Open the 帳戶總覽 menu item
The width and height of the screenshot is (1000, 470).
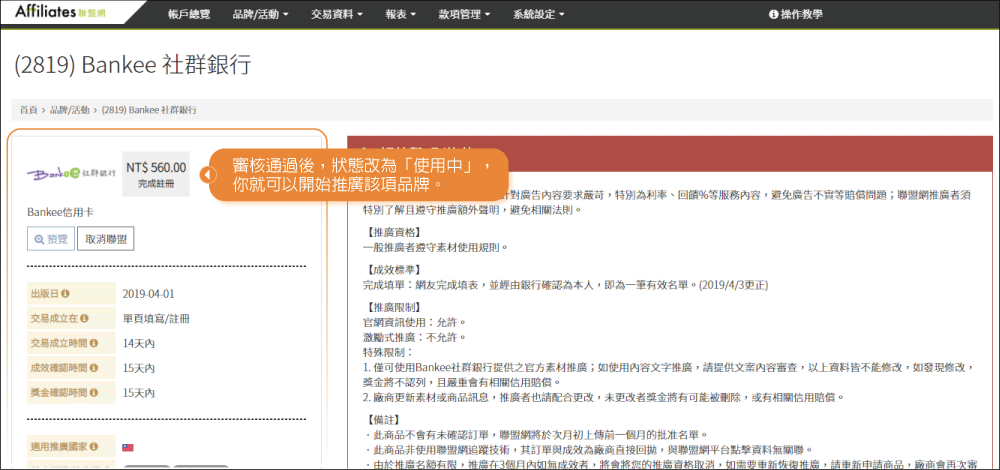pos(189,13)
